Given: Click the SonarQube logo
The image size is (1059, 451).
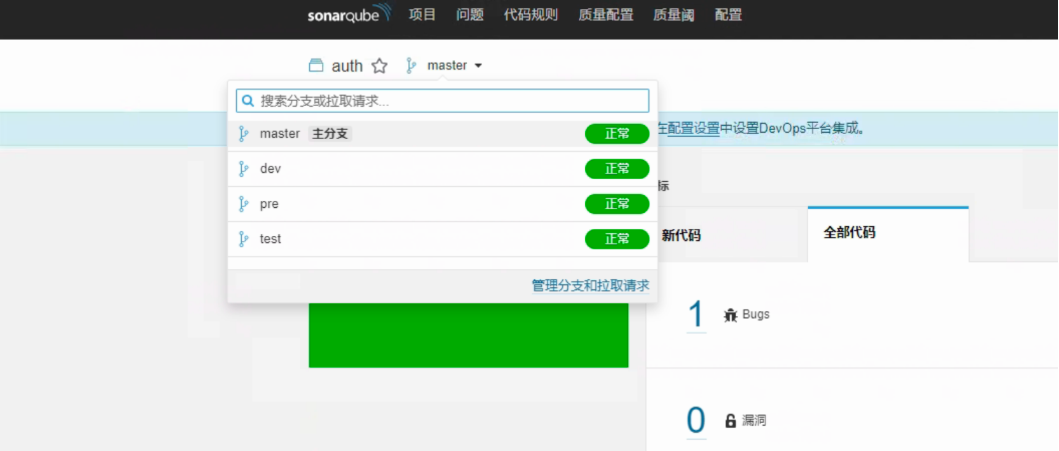Looking at the screenshot, I should [x=349, y=14].
